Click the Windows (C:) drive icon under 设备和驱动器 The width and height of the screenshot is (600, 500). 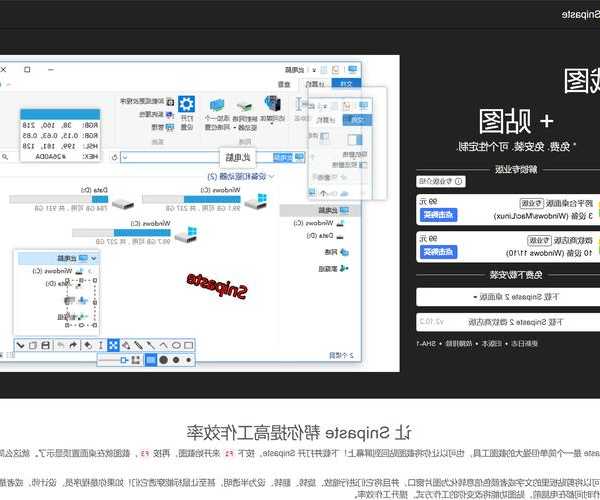point(256,201)
